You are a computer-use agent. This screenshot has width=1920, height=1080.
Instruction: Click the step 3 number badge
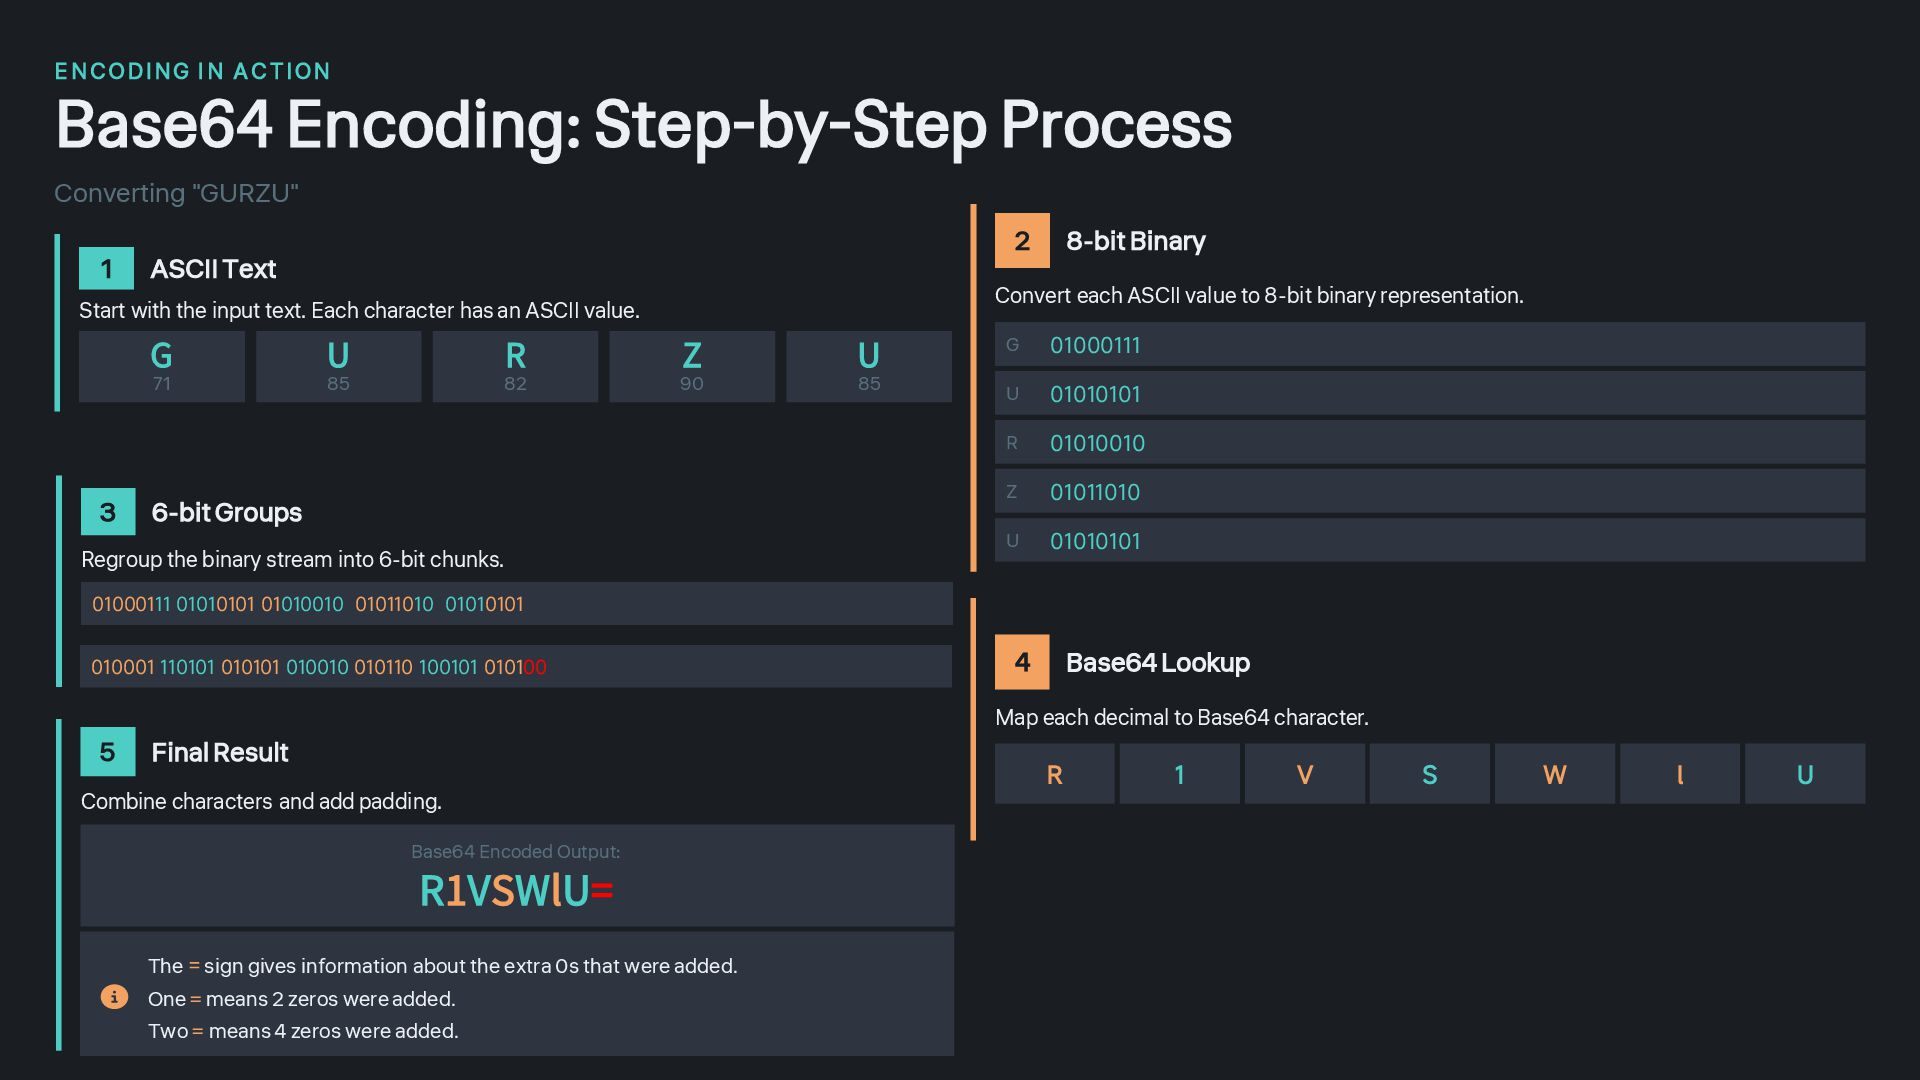click(x=108, y=512)
